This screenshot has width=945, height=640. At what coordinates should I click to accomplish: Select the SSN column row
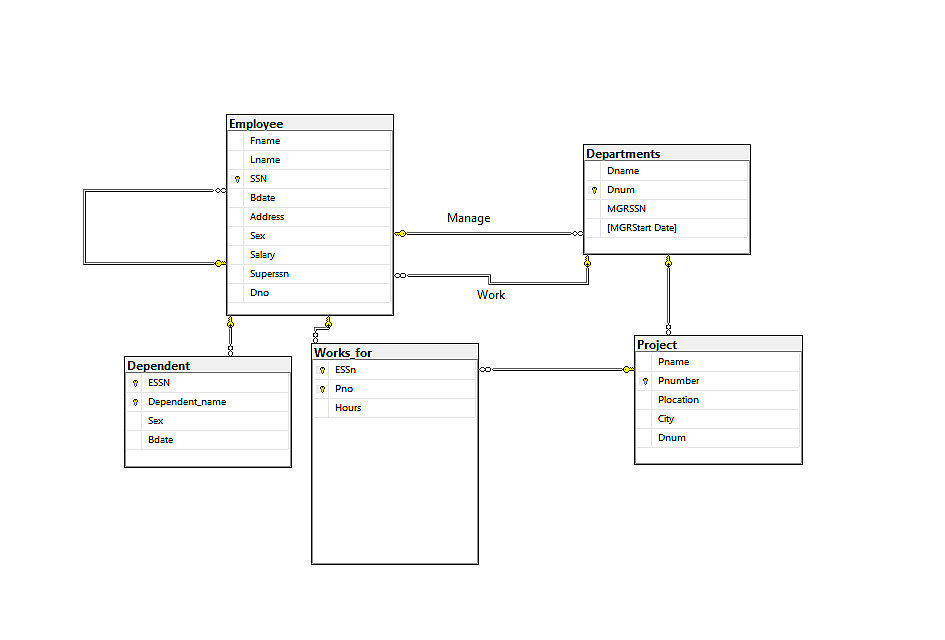coord(310,179)
